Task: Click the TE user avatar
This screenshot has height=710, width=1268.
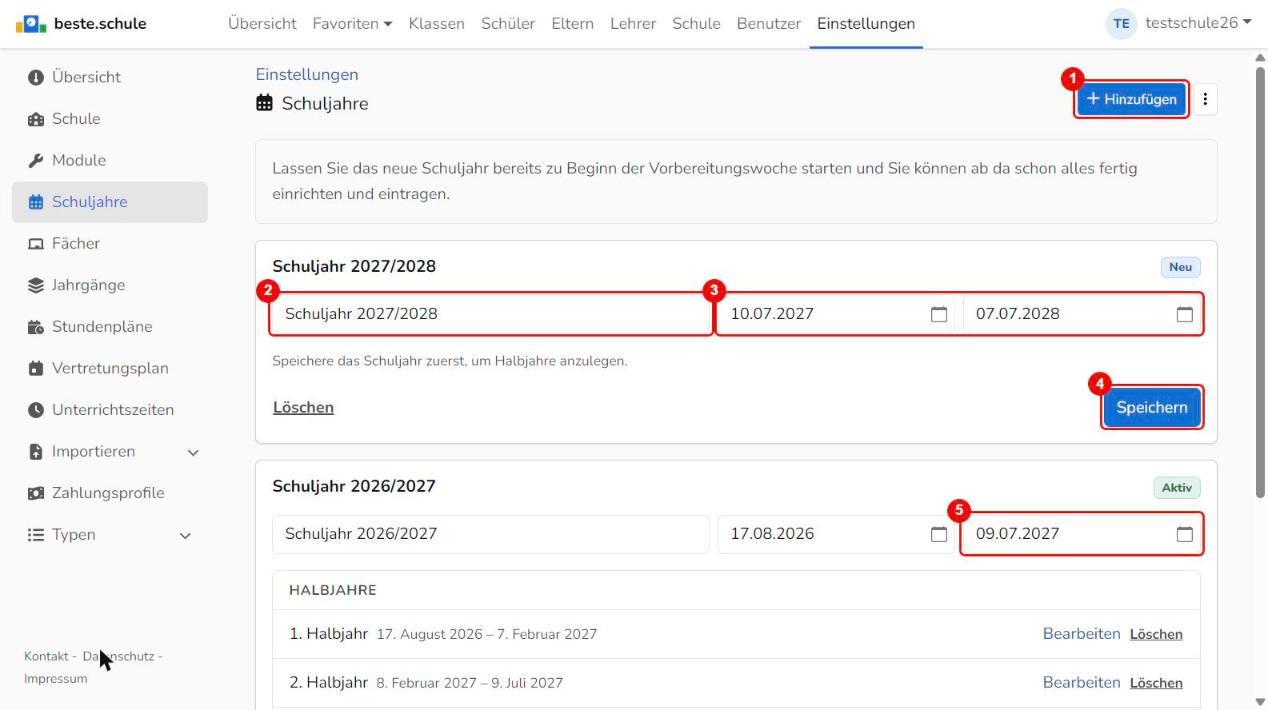Action: [1122, 24]
